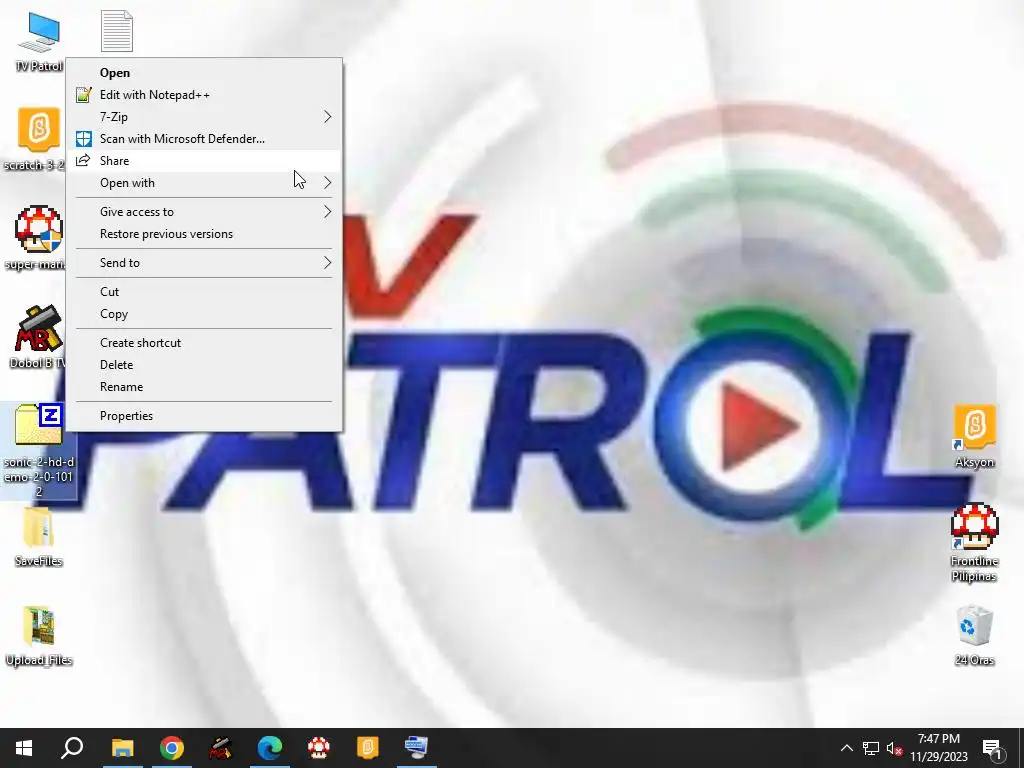
Task: Choose Delete in the context menu
Action: click(204, 365)
